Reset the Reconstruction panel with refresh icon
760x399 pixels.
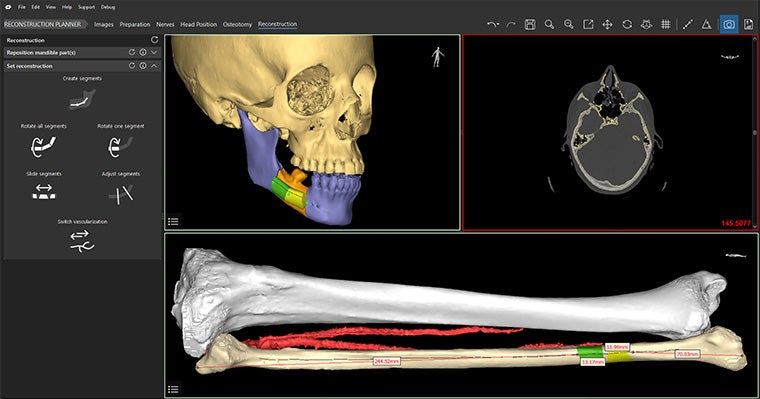coord(154,40)
